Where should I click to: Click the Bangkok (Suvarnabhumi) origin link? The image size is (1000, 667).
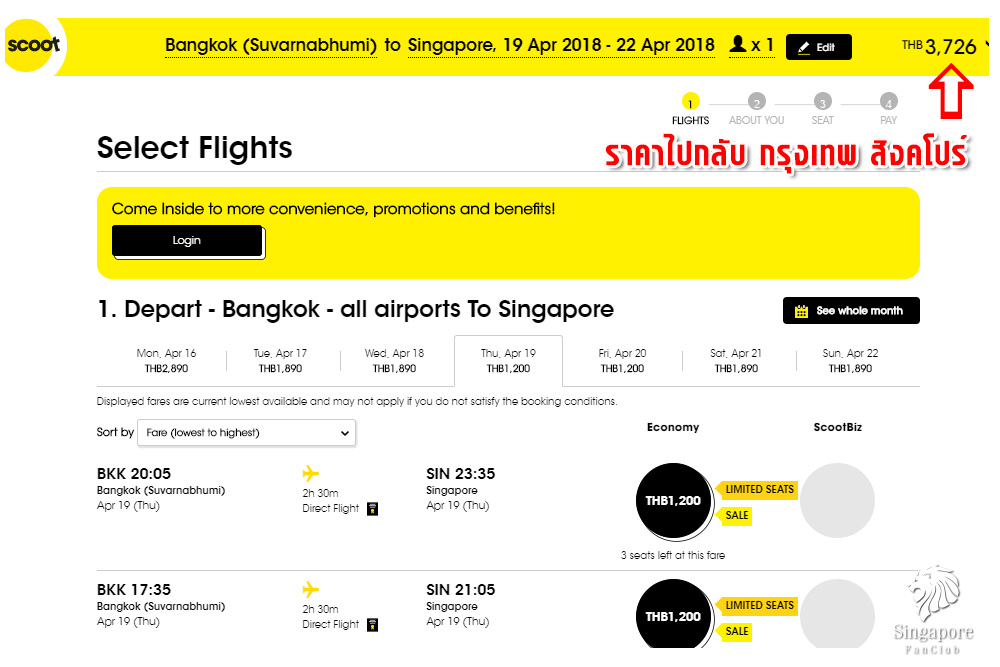(270, 45)
